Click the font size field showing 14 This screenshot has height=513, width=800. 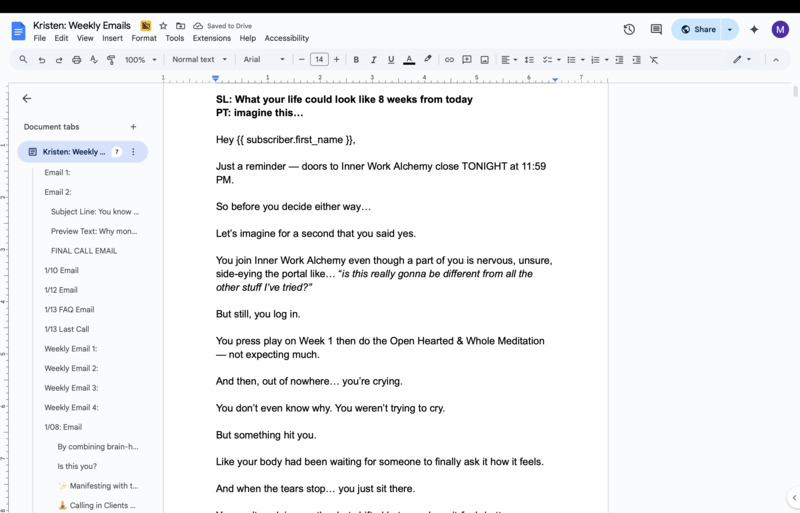click(319, 60)
